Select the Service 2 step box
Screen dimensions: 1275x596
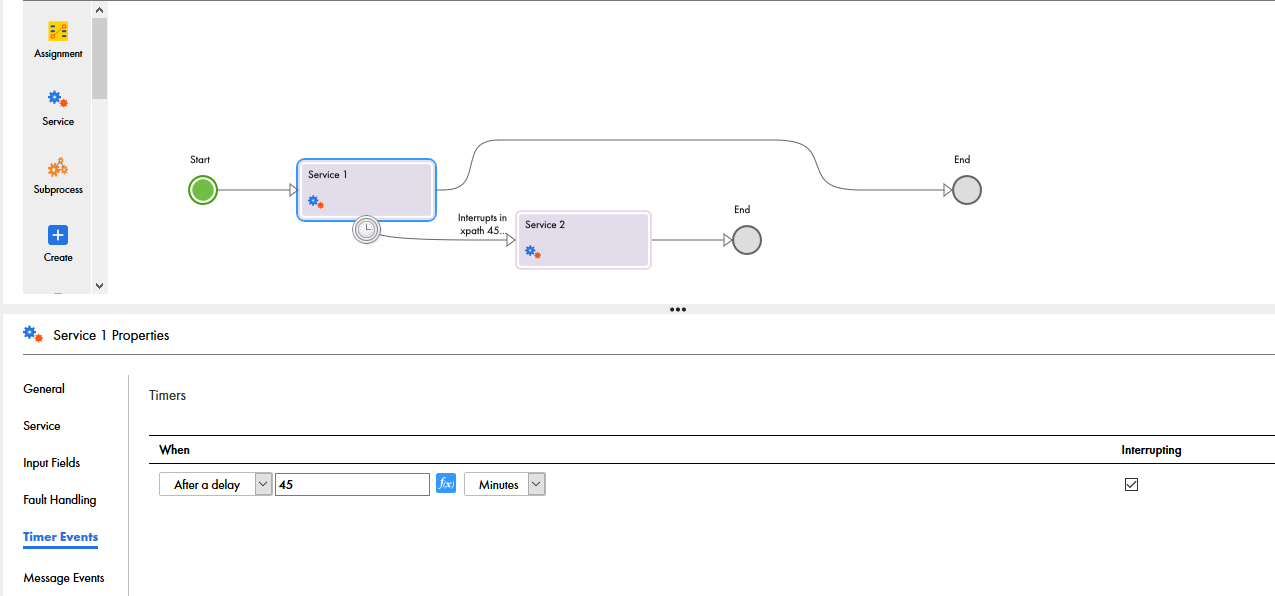tap(584, 240)
